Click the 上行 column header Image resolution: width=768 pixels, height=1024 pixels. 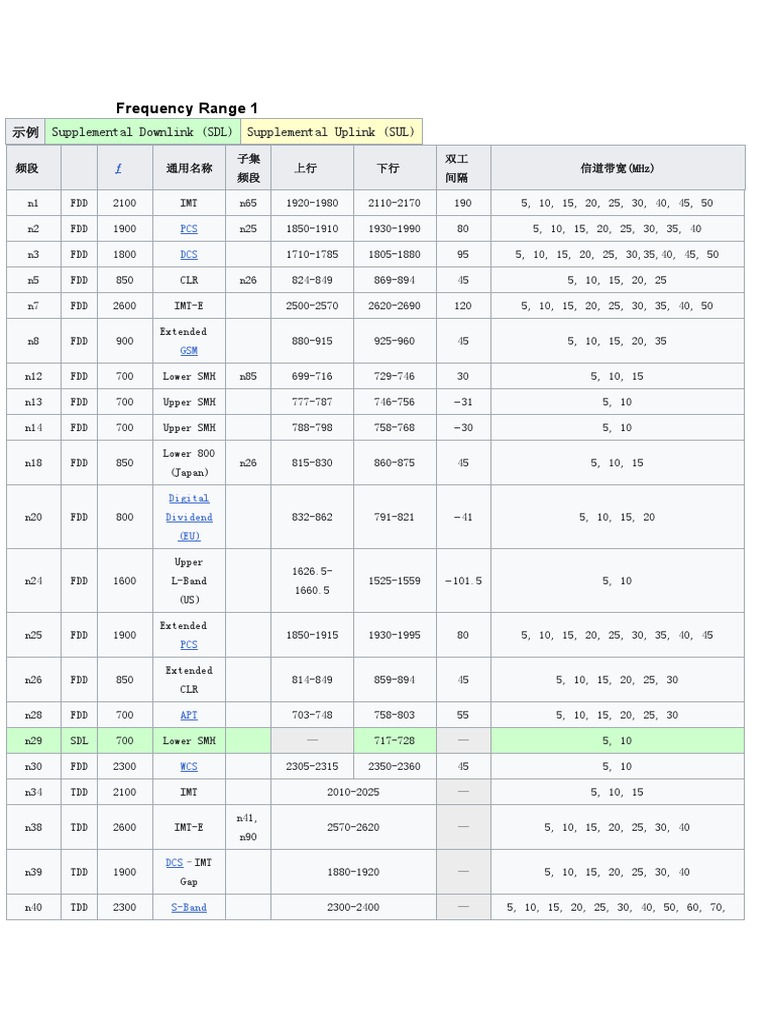[x=306, y=168]
